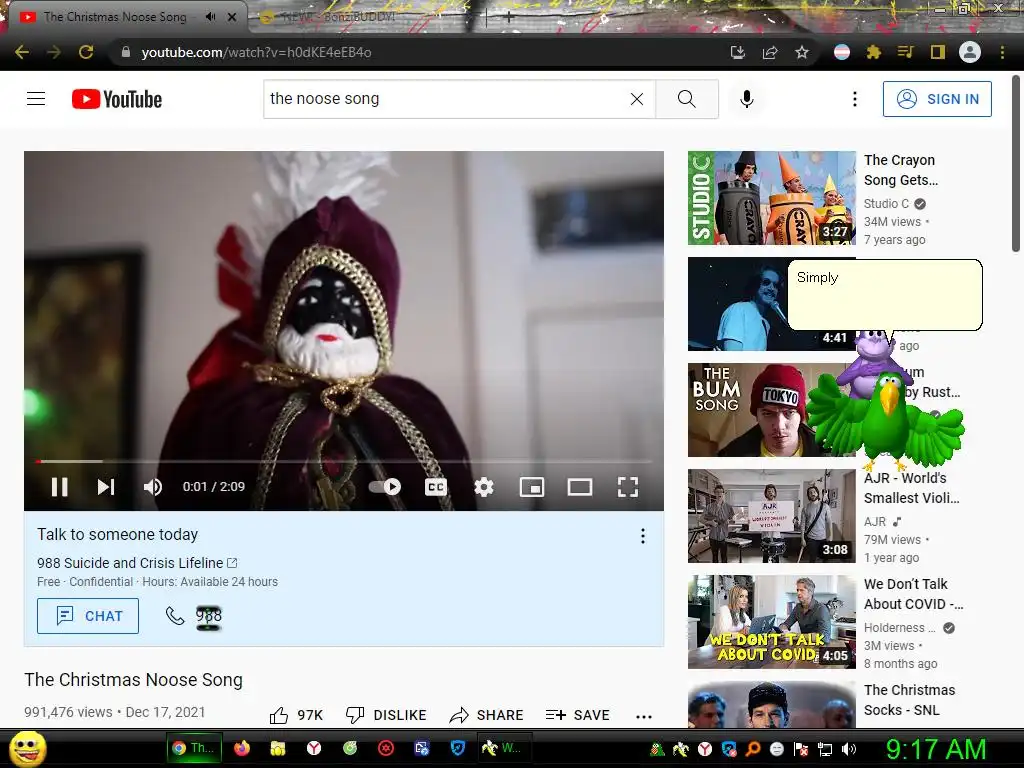This screenshot has height=768, width=1024.
Task: Click the DISLIKE button
Action: click(x=386, y=715)
